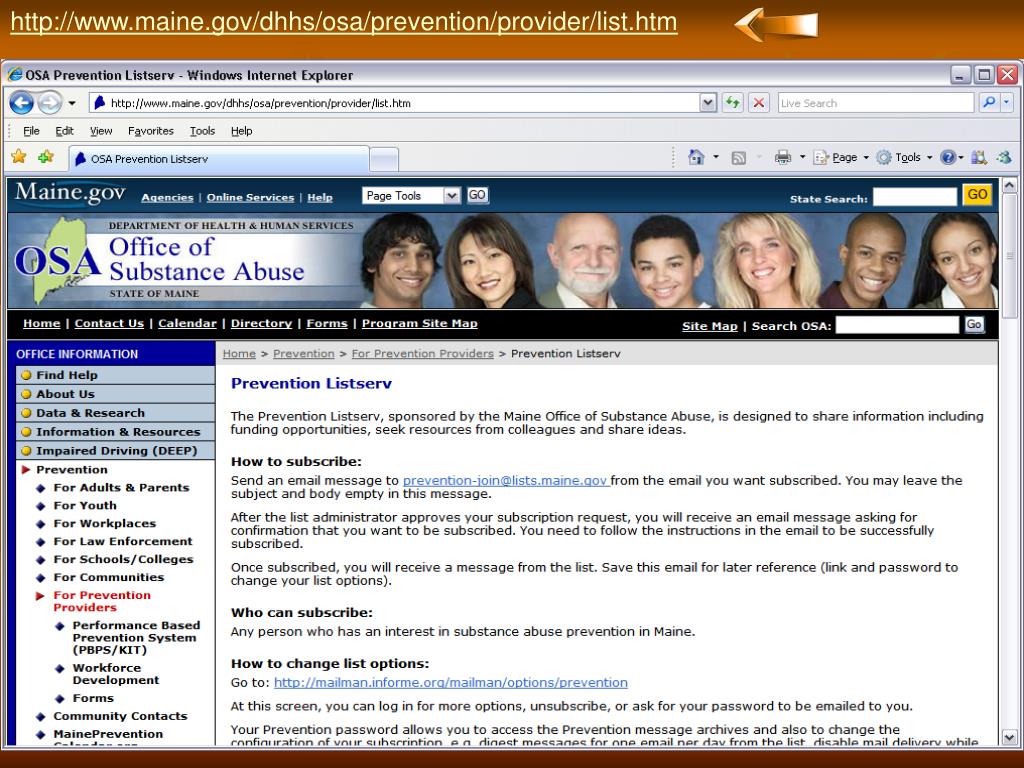Click the prevention-join@lists.maine.gov email link
Viewport: 1024px width, 768px height.
(506, 480)
